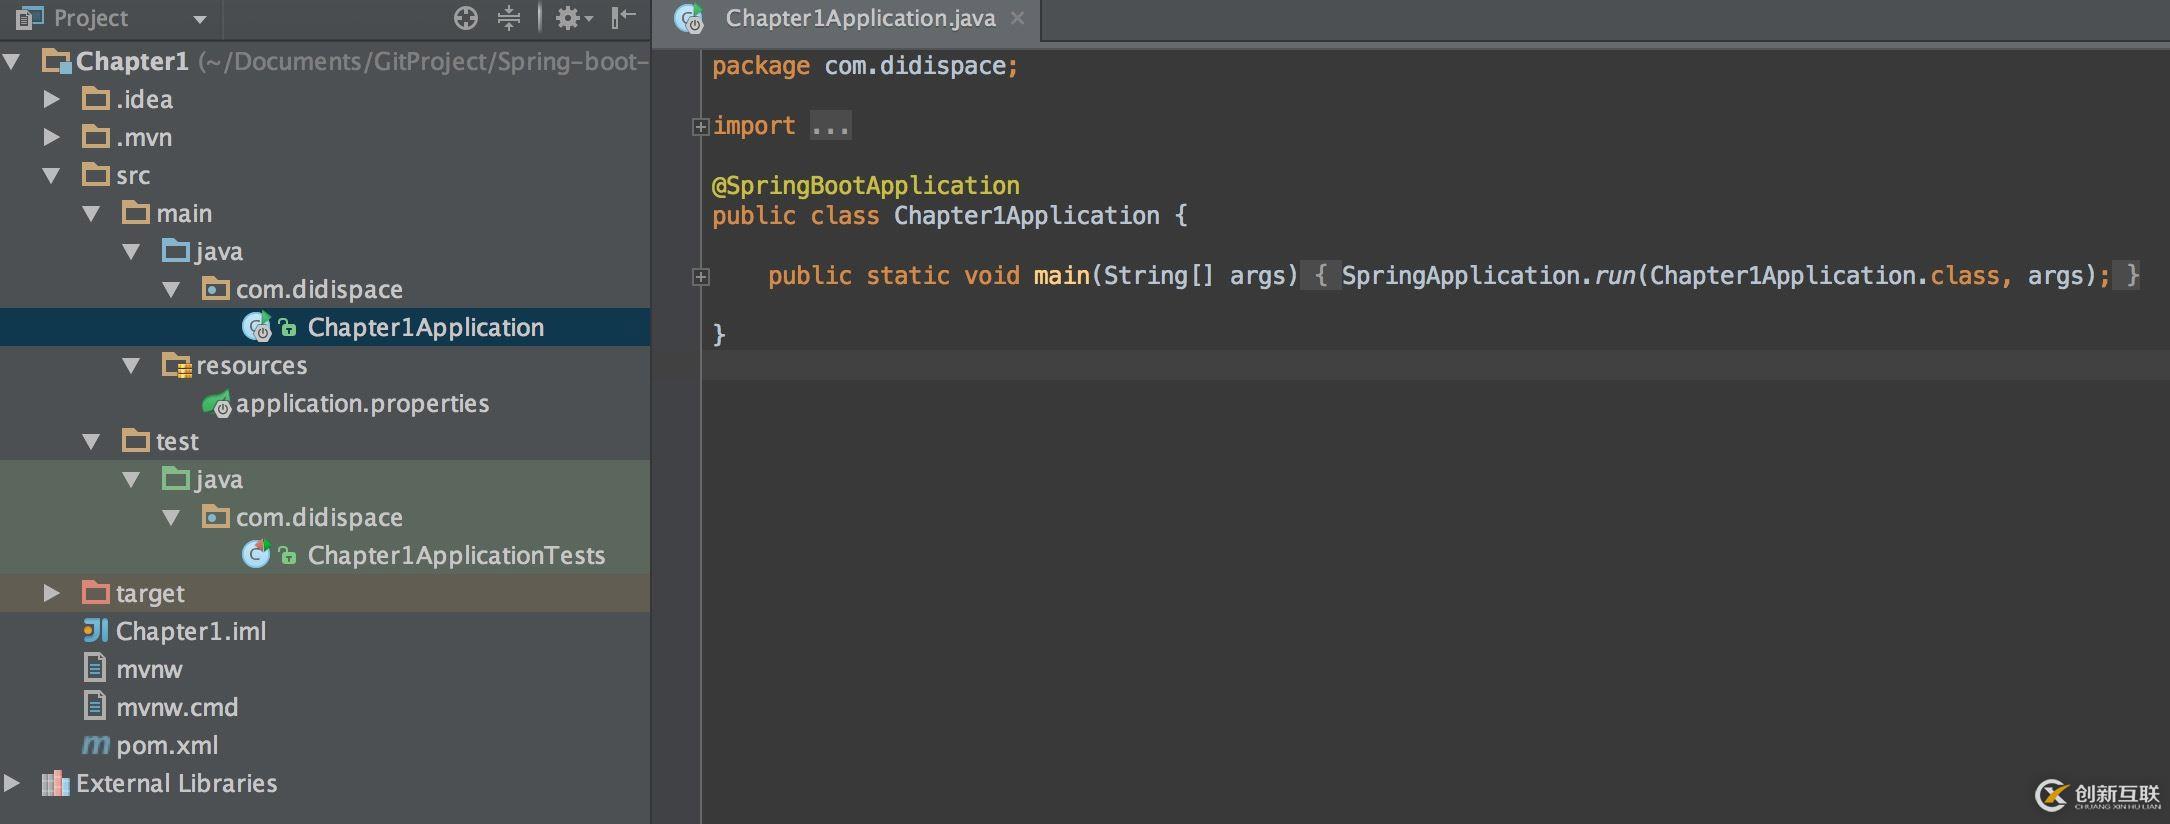Image resolution: width=2170 pixels, height=824 pixels.
Task: Click the Maven icon of pom.xml
Action: pos(96,745)
